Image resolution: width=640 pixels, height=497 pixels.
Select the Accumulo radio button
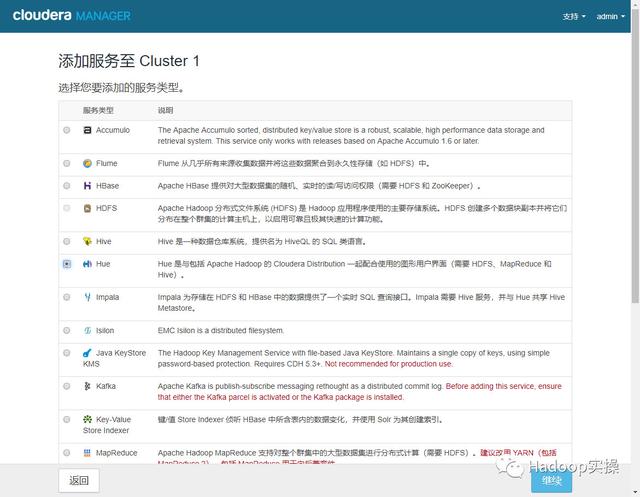click(x=67, y=130)
